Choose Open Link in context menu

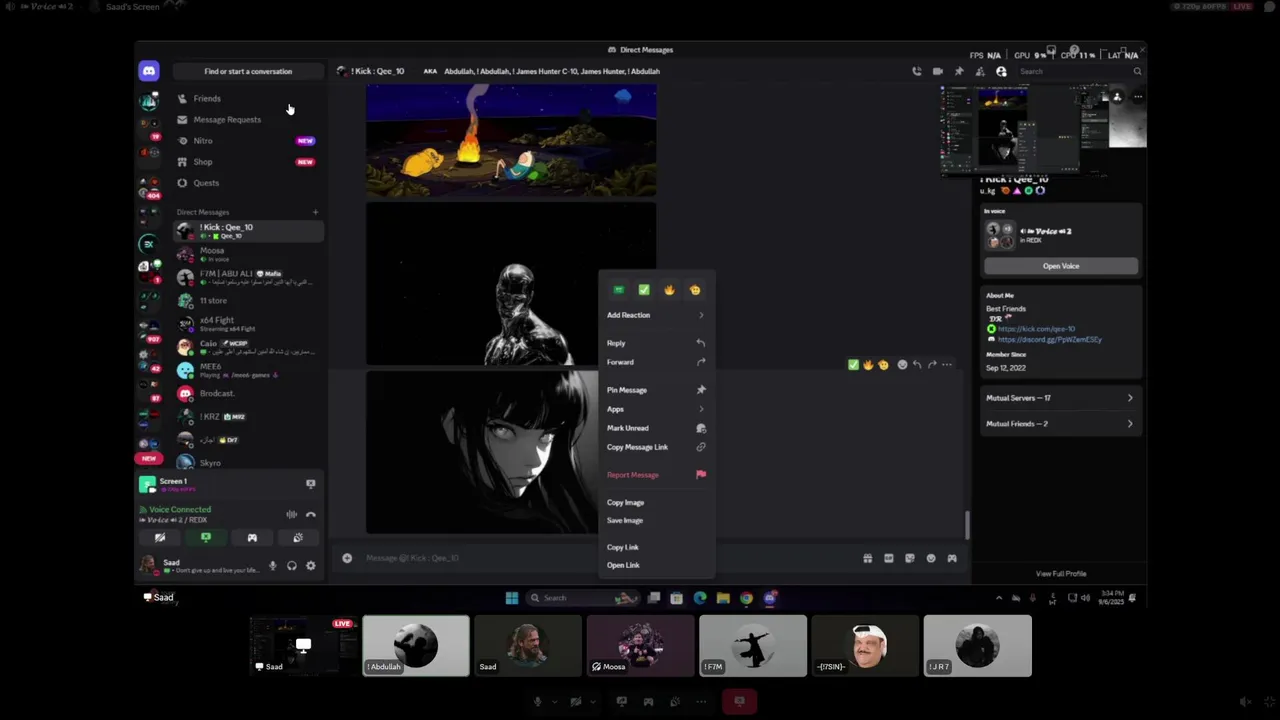point(655,565)
